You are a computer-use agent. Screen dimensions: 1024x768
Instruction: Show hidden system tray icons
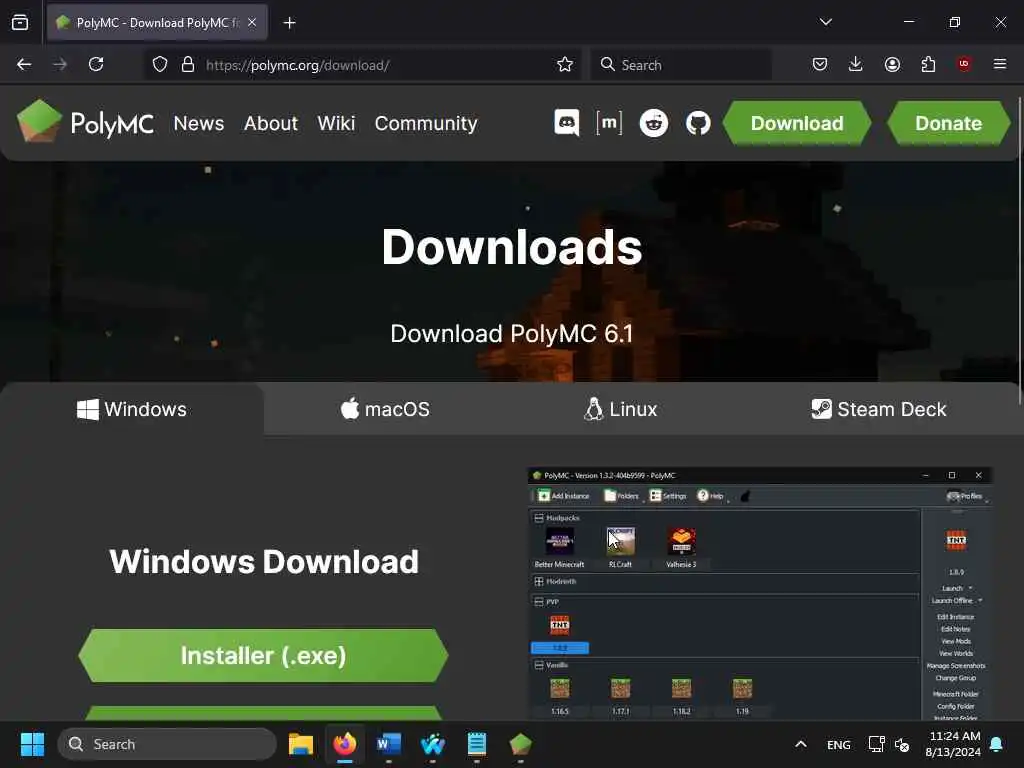click(x=801, y=744)
